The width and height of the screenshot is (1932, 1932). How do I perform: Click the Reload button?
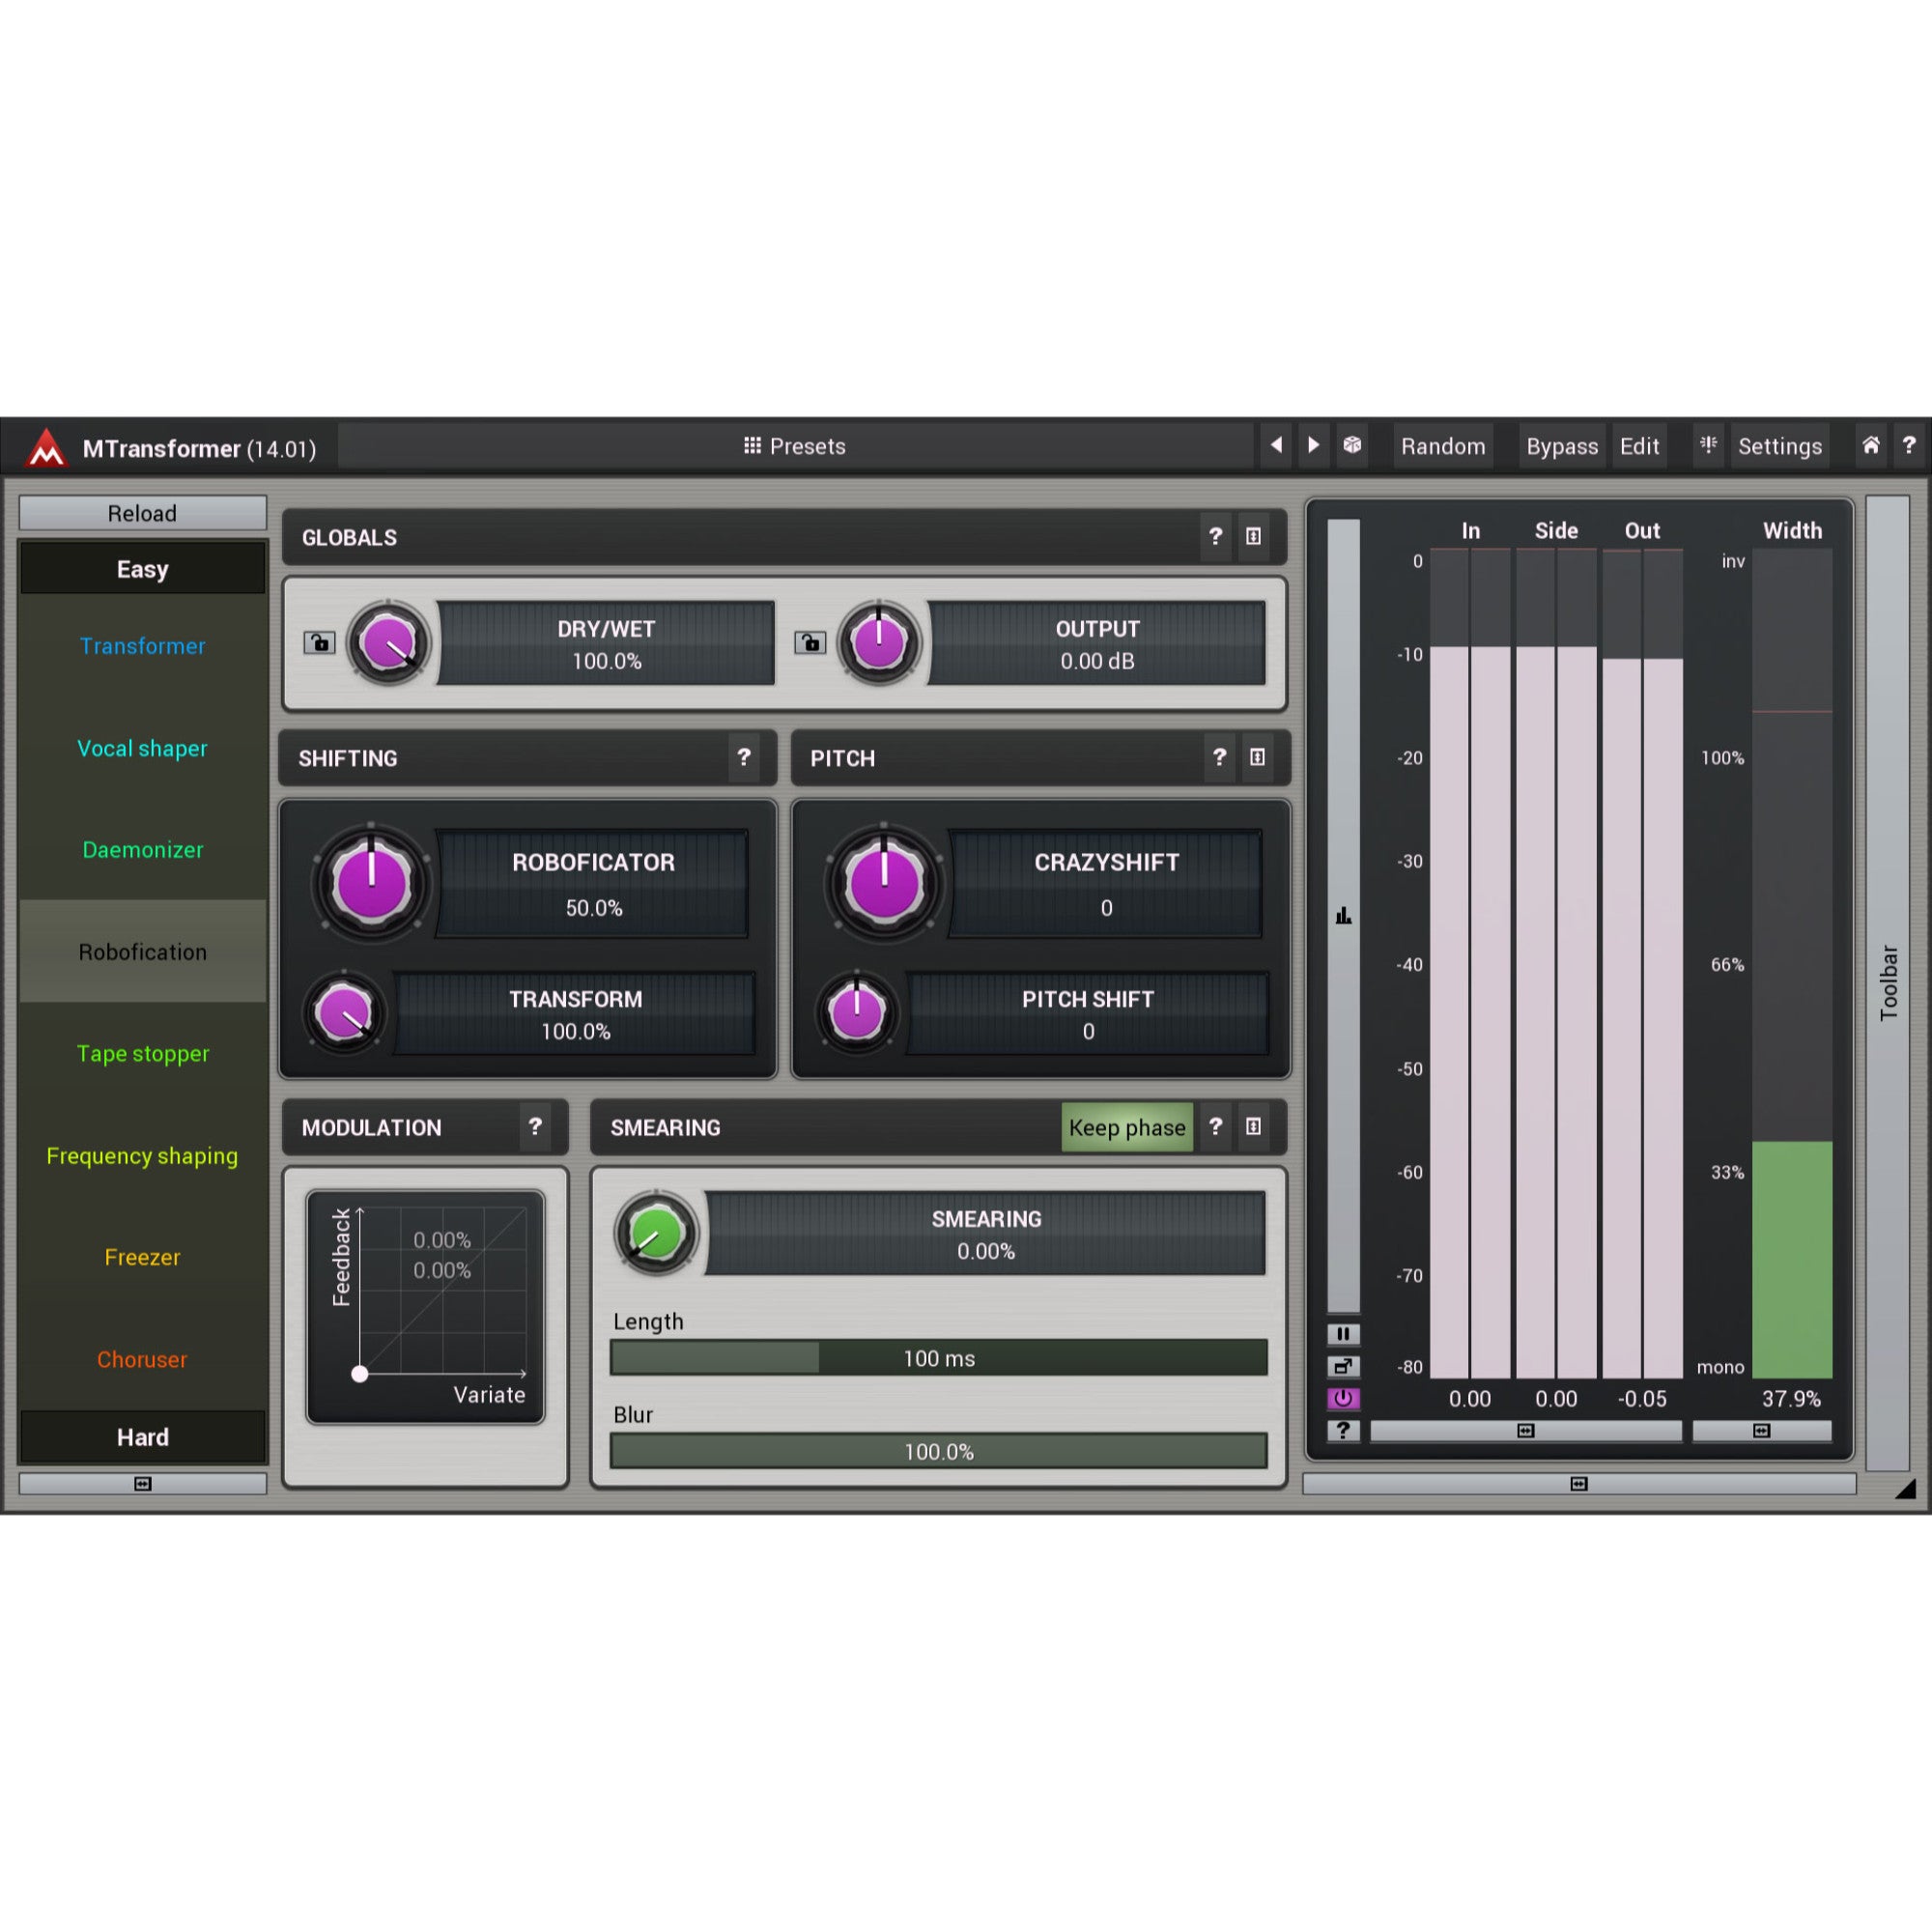(x=143, y=513)
